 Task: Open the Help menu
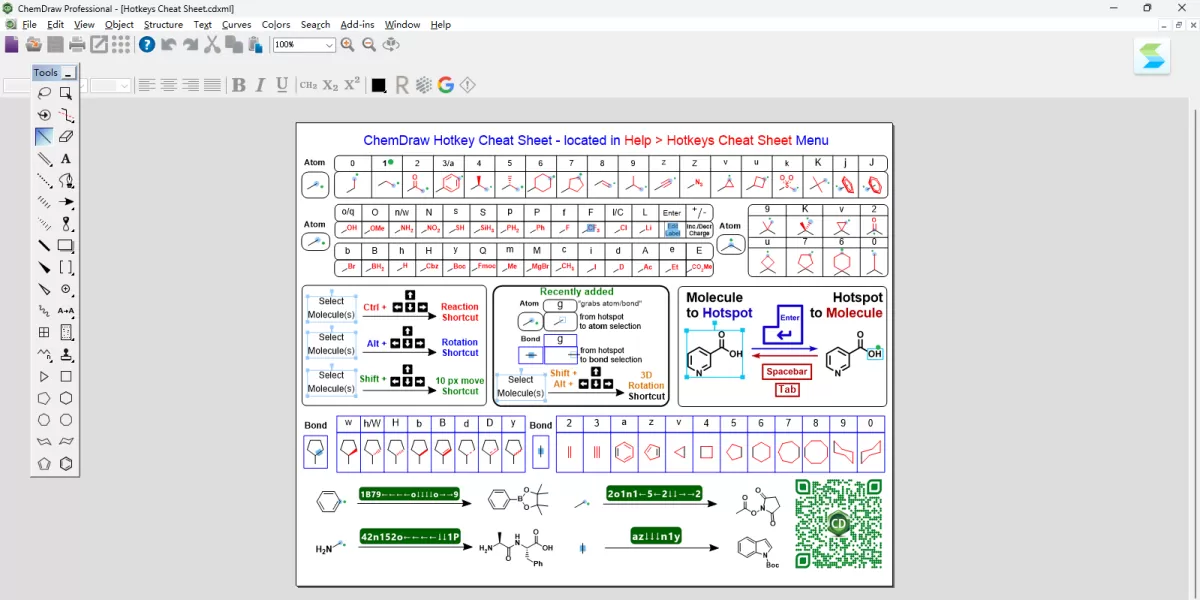click(441, 24)
